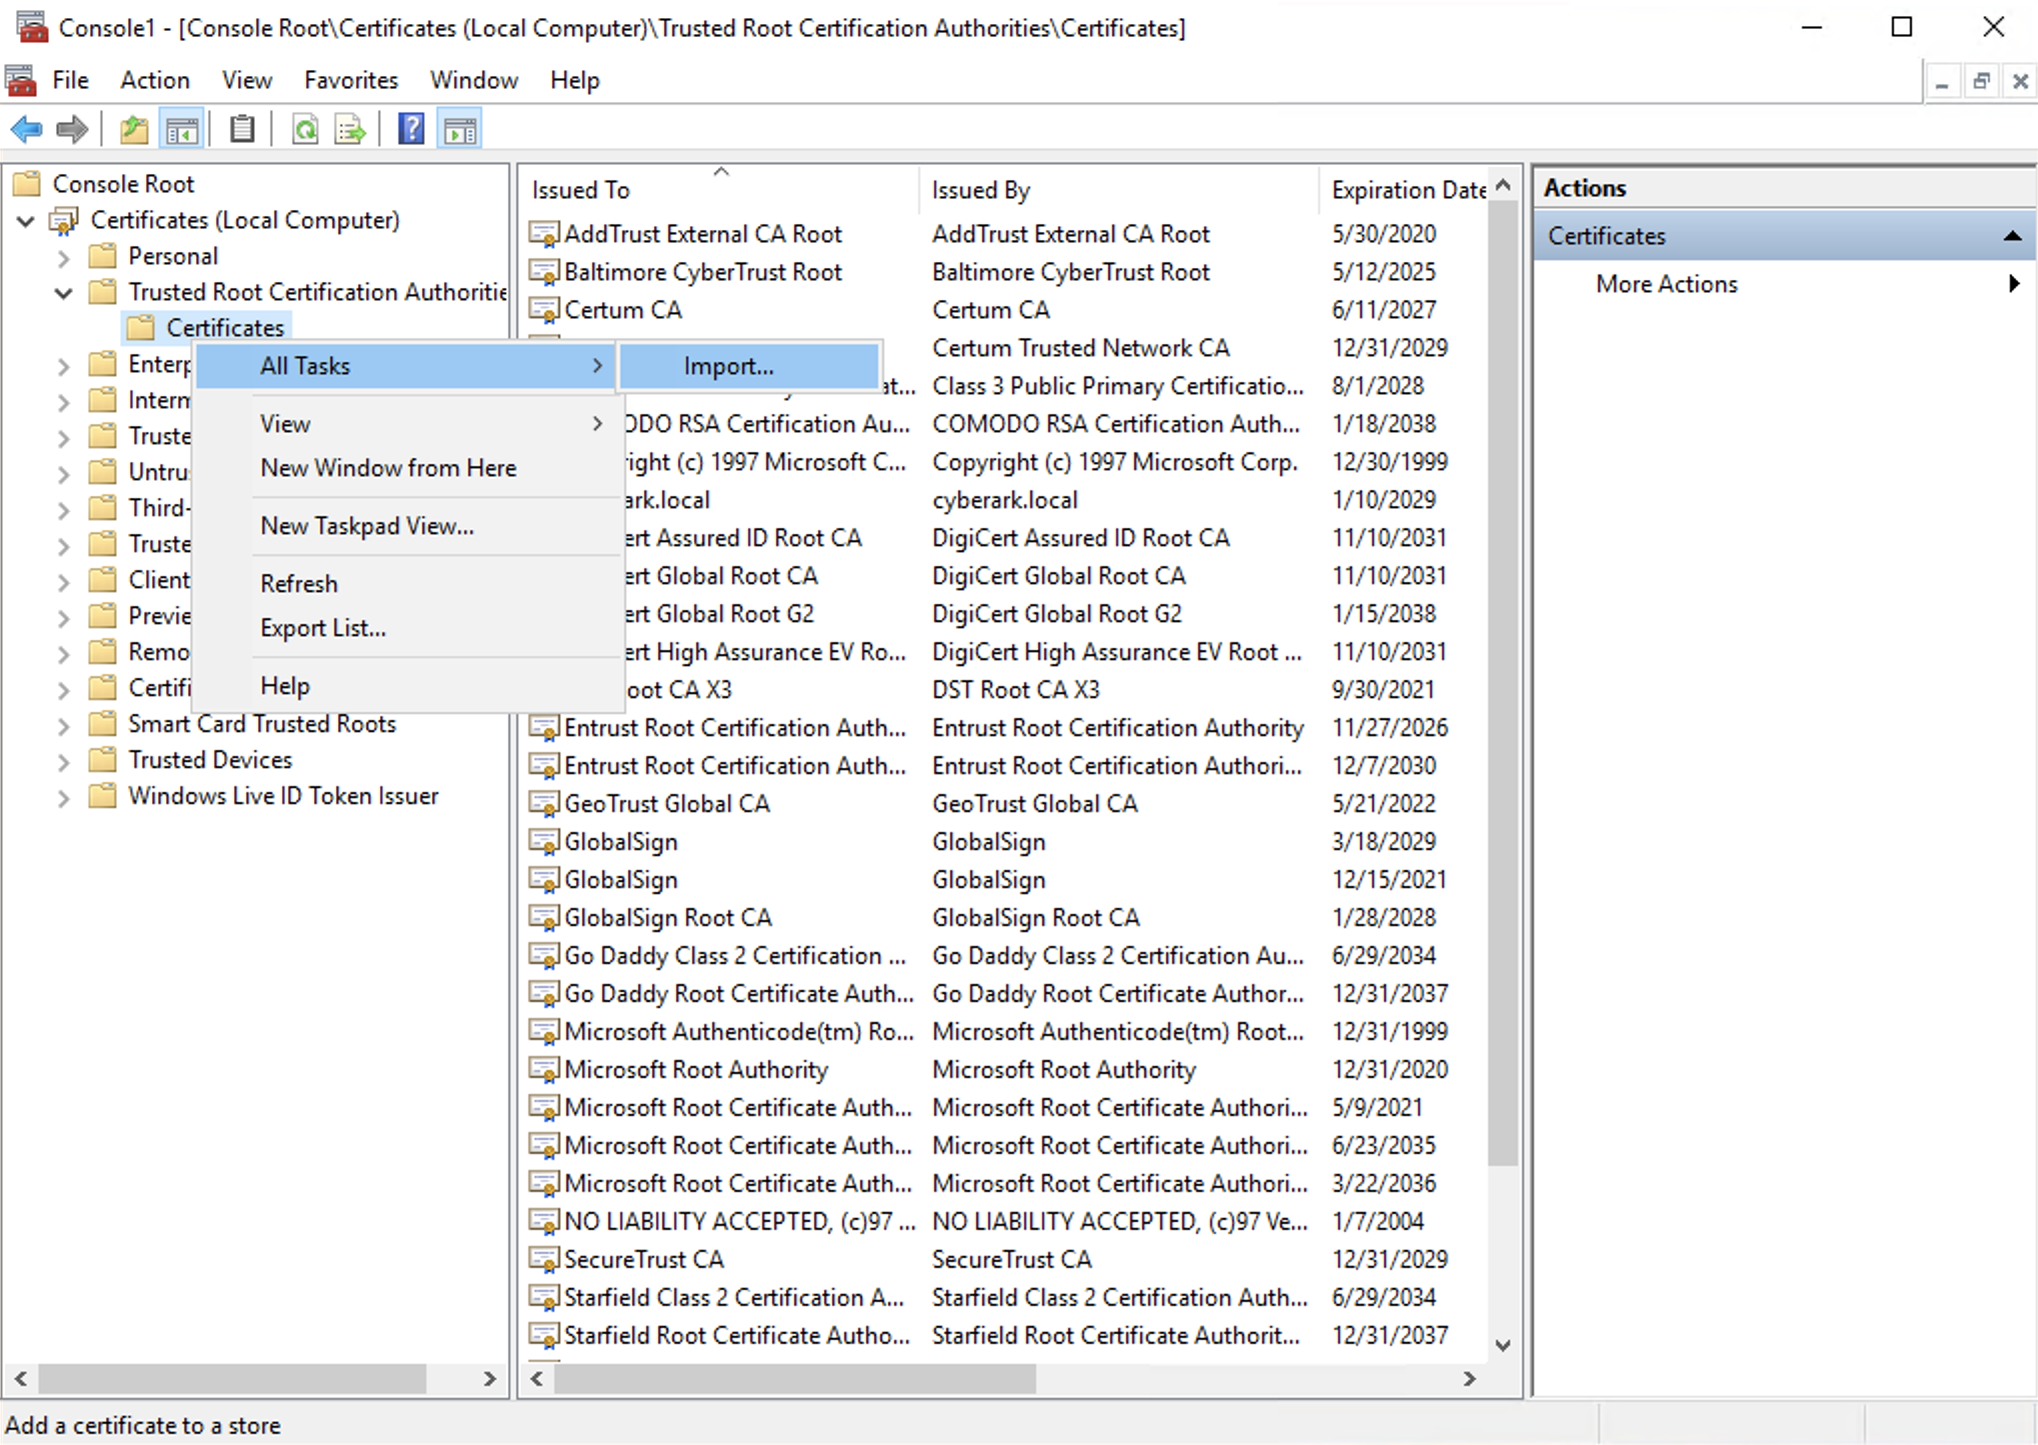The image size is (2038, 1445).
Task: Click Certificates (Local Computer) snap-in icon
Action: coord(65,220)
